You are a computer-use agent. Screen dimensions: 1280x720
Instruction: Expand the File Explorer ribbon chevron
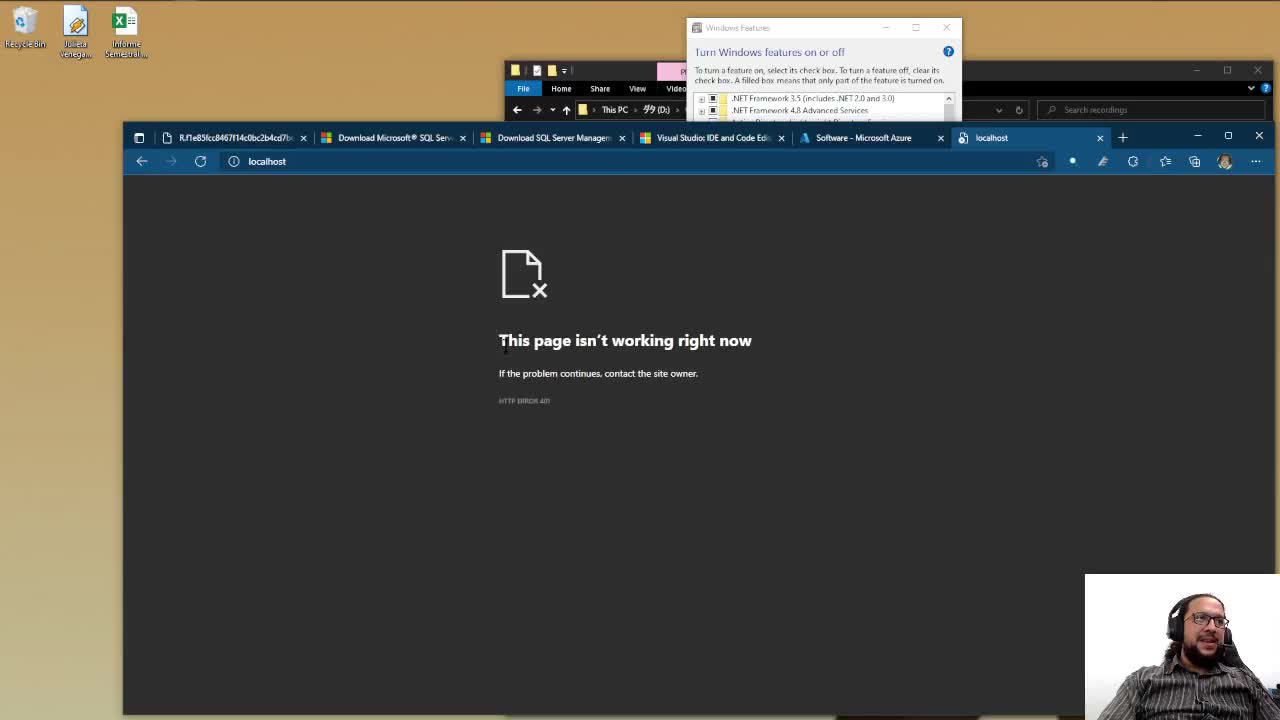[1251, 88]
